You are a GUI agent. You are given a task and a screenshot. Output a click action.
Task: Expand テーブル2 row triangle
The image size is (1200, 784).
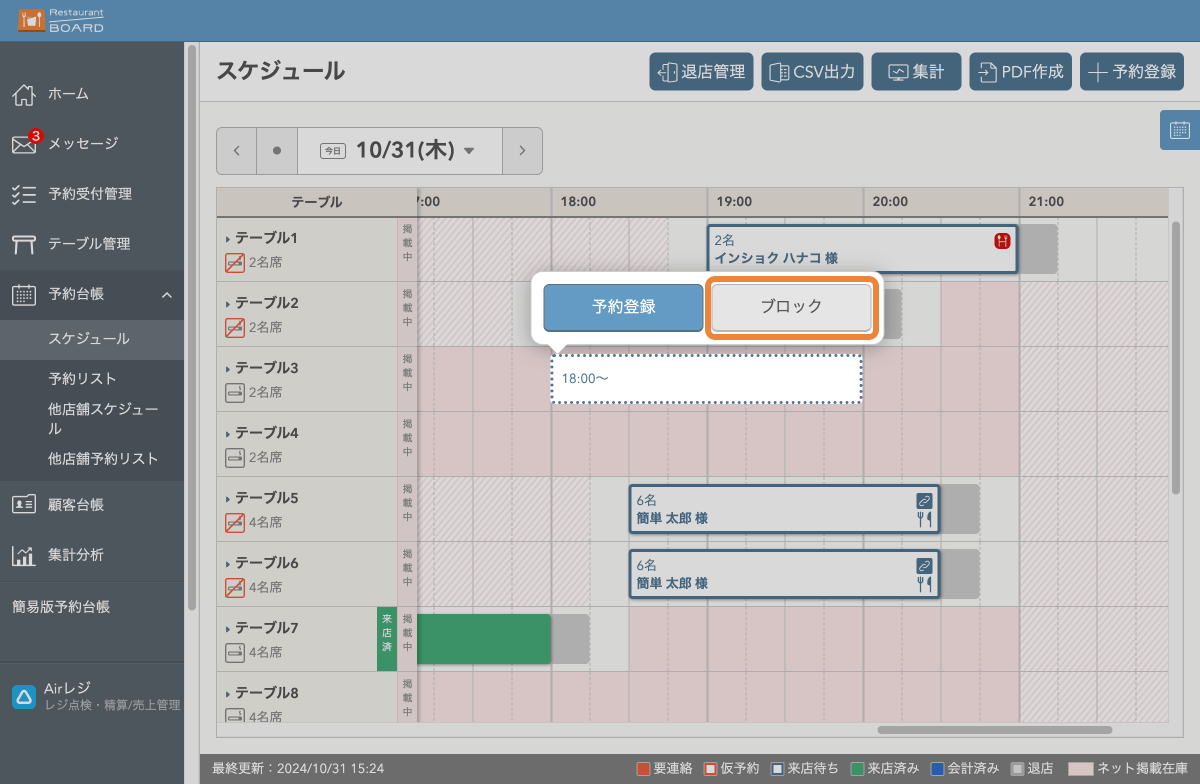pos(228,304)
